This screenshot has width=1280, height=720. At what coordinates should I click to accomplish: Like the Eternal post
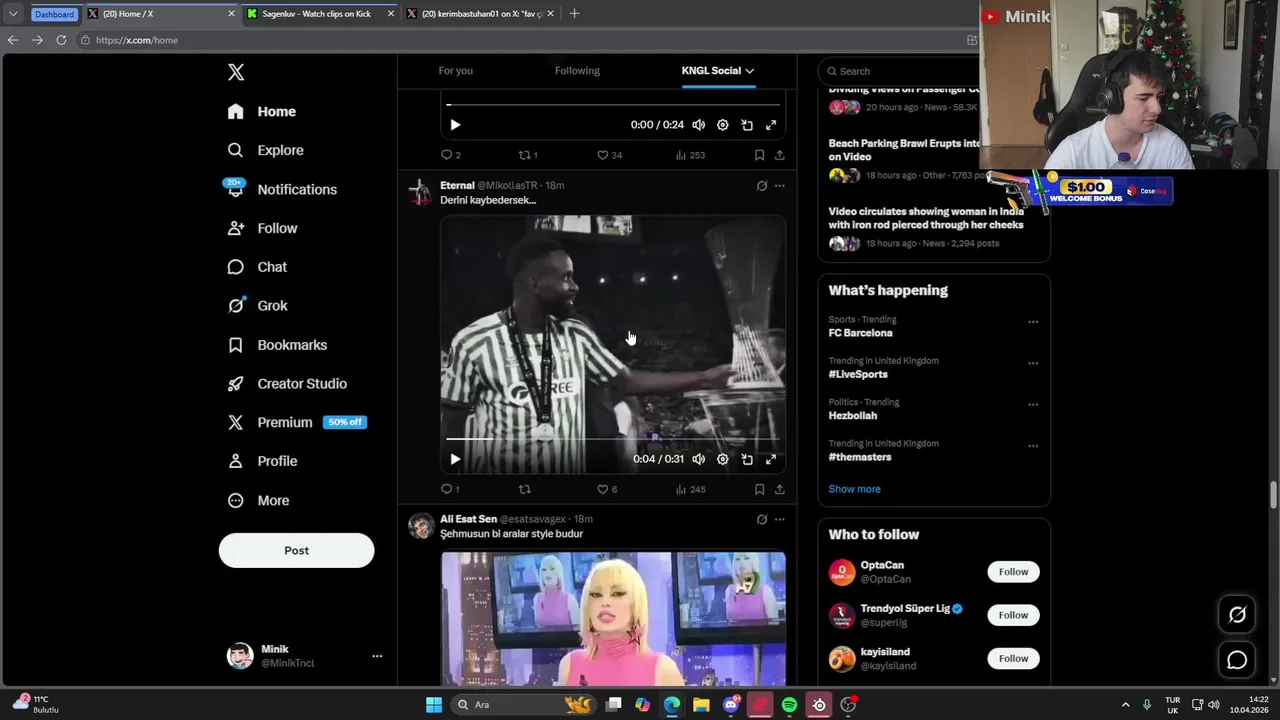[x=607, y=489]
